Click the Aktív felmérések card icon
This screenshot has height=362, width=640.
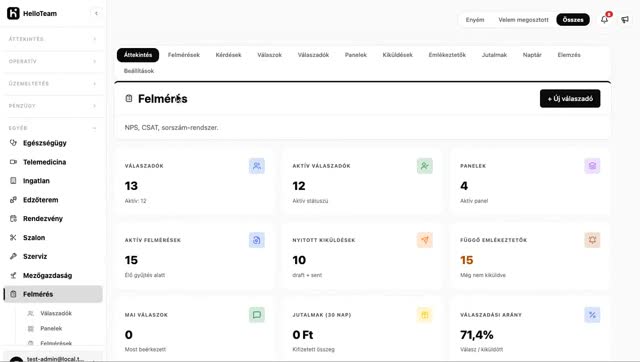(x=257, y=240)
